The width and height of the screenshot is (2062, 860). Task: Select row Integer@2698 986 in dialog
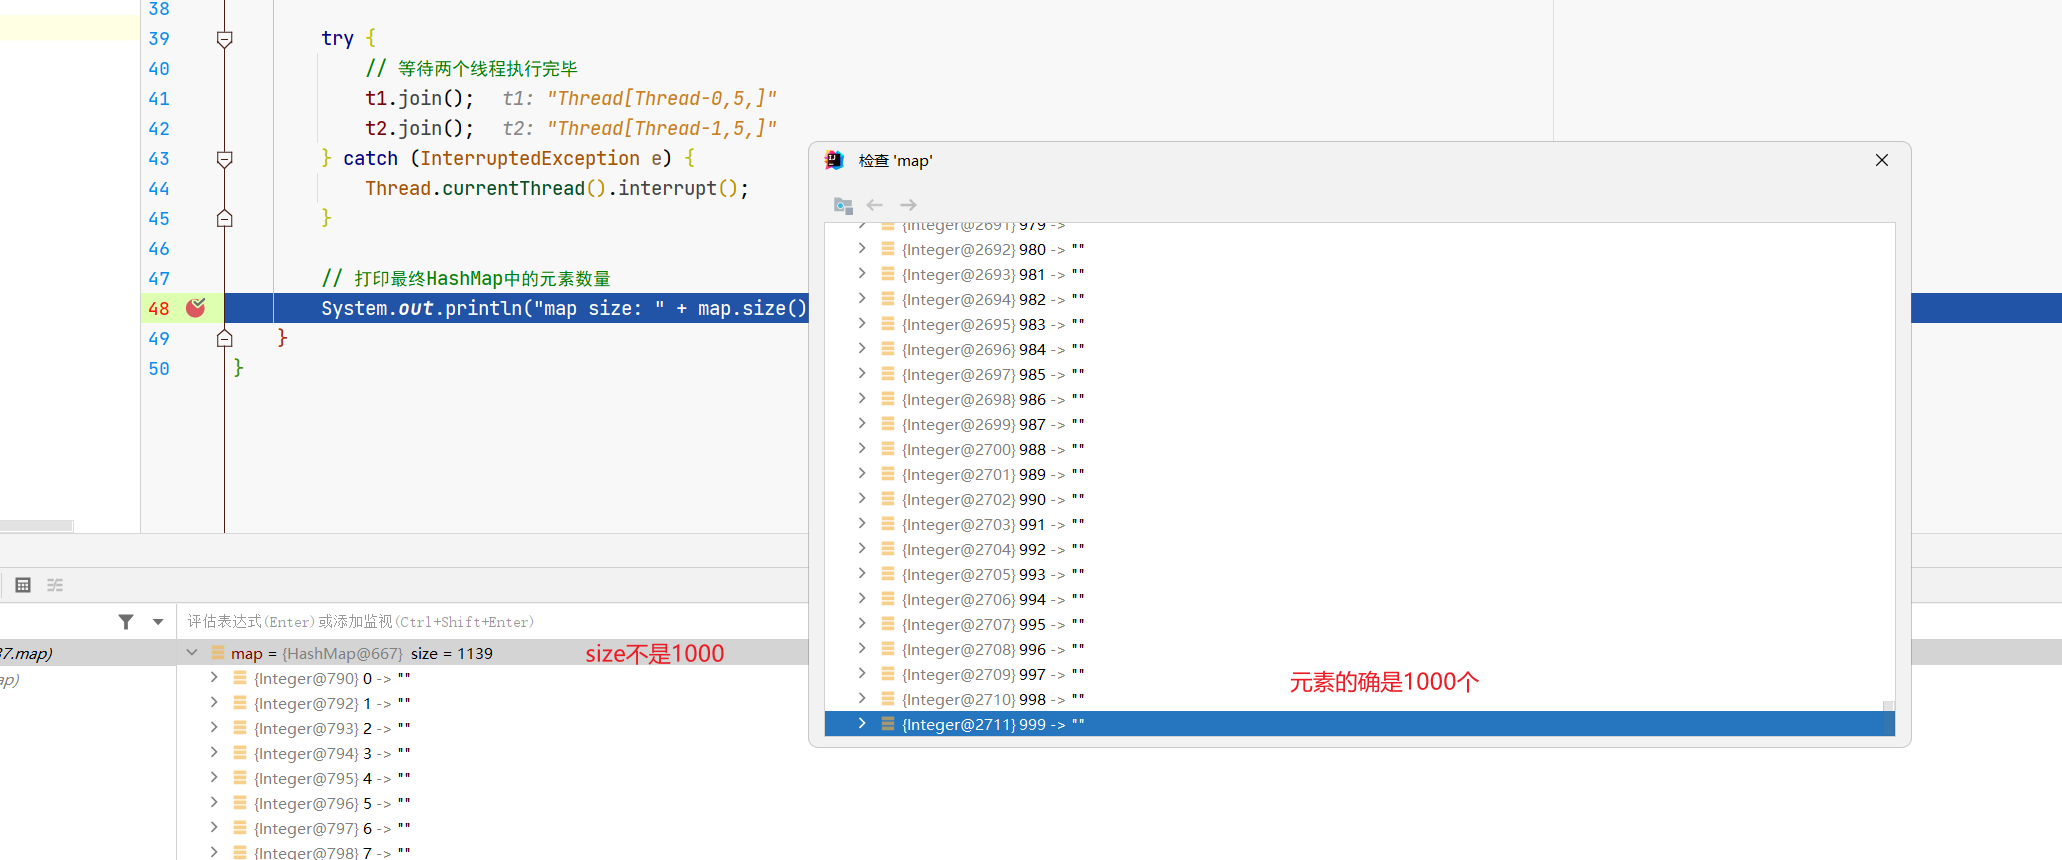coord(1354,399)
